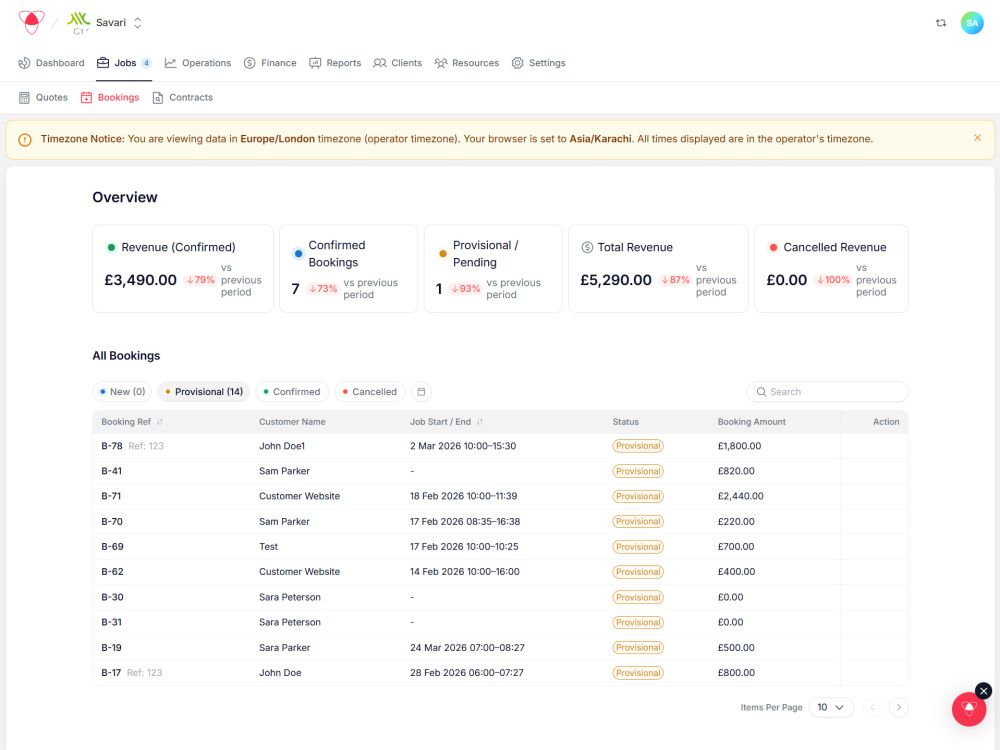The height and width of the screenshot is (750, 1000).
Task: Sort by Job Start / End column
Action: click(446, 422)
